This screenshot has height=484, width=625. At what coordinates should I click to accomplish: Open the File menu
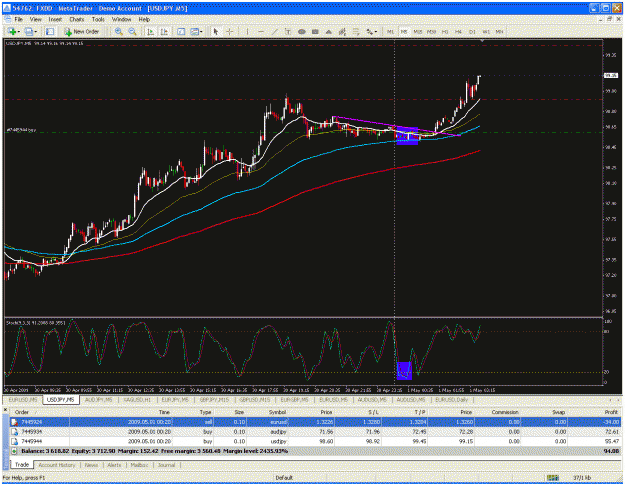pos(18,19)
